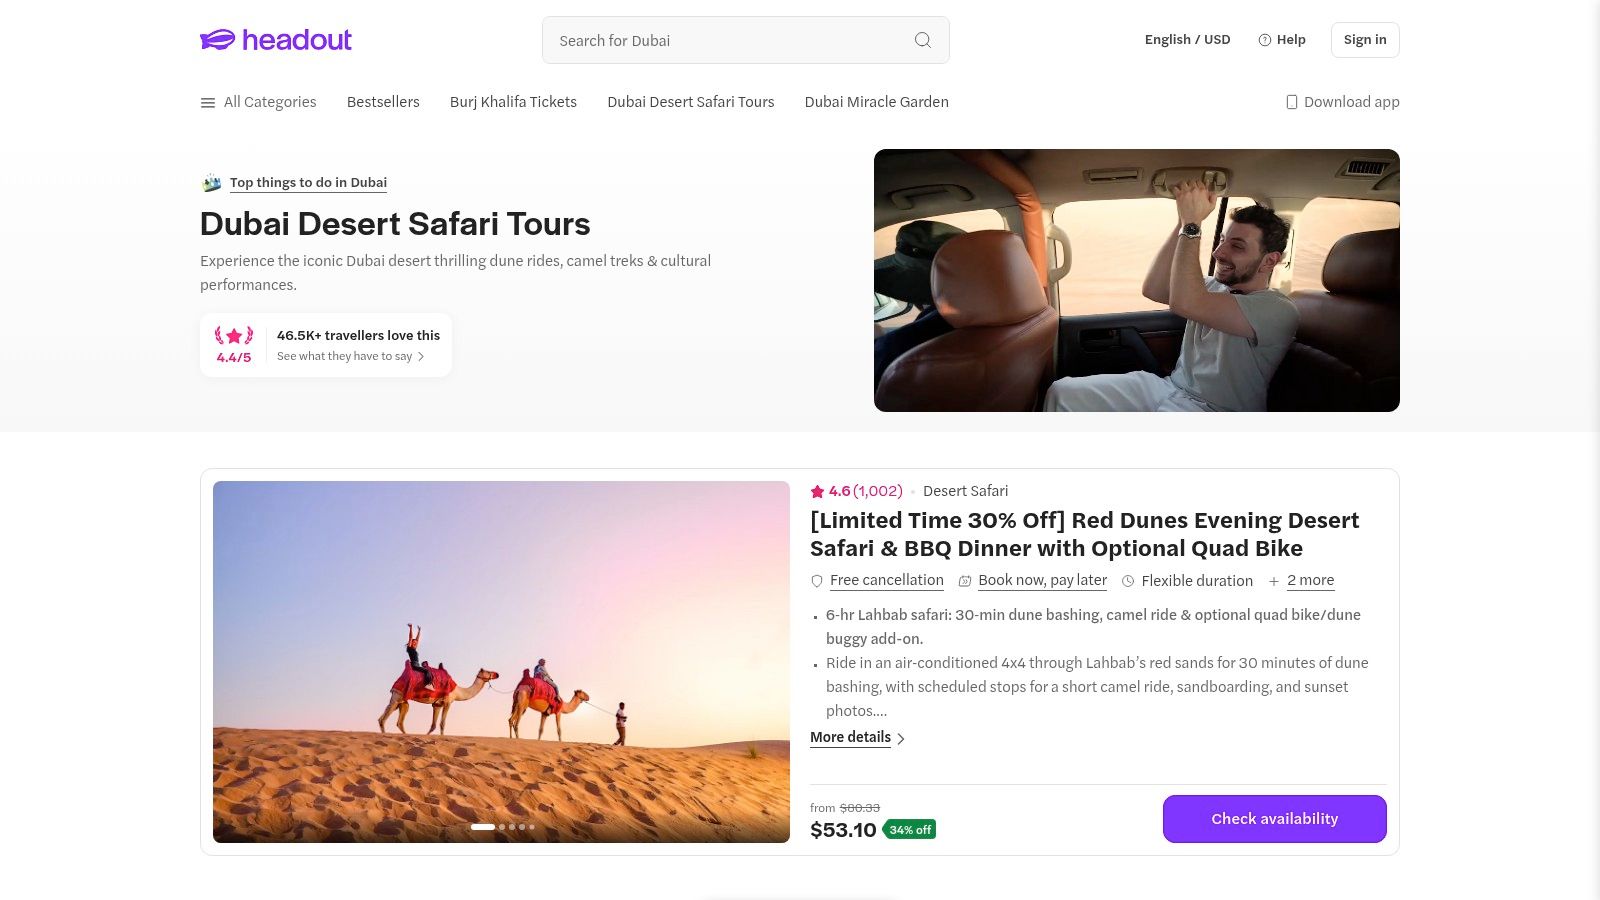Click the Headout logo
The height and width of the screenshot is (900, 1600).
click(x=275, y=40)
